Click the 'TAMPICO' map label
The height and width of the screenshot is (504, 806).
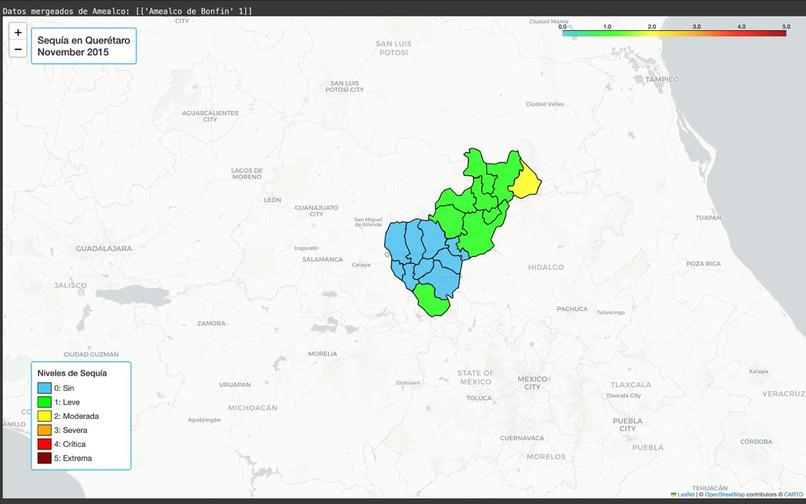[662, 79]
